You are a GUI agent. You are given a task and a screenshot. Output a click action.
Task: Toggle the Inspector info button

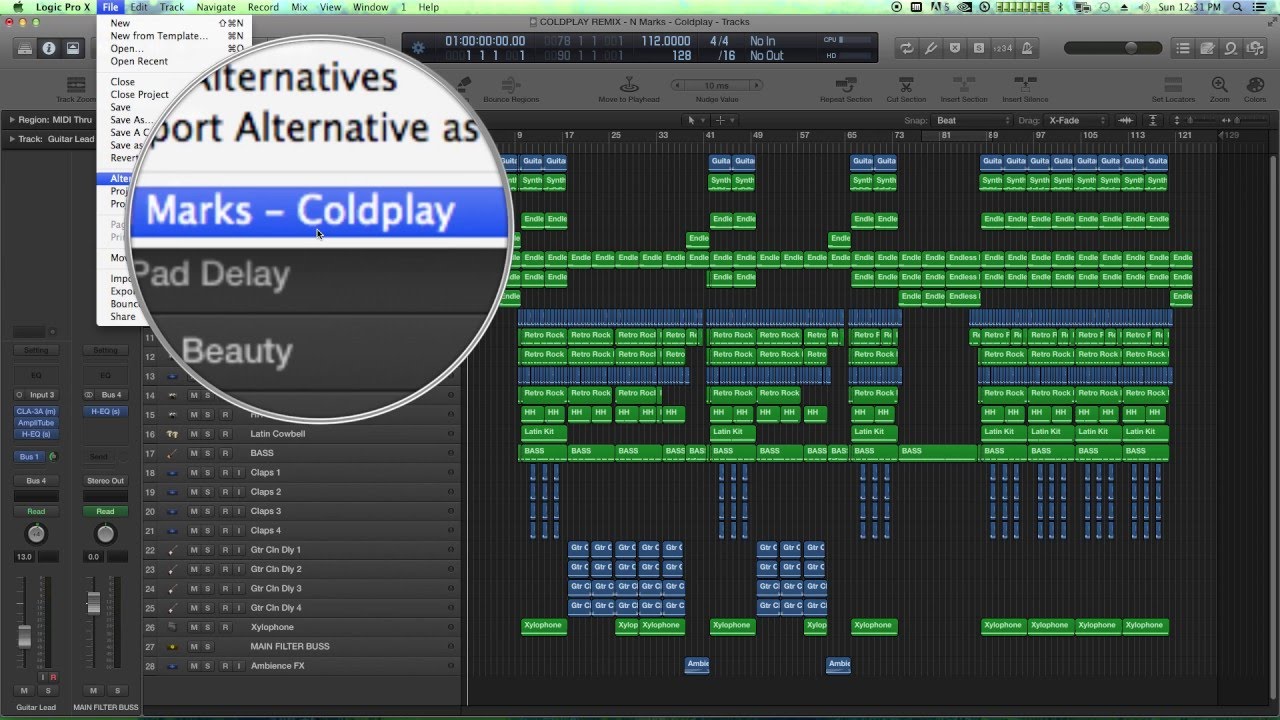pyautogui.click(x=48, y=48)
